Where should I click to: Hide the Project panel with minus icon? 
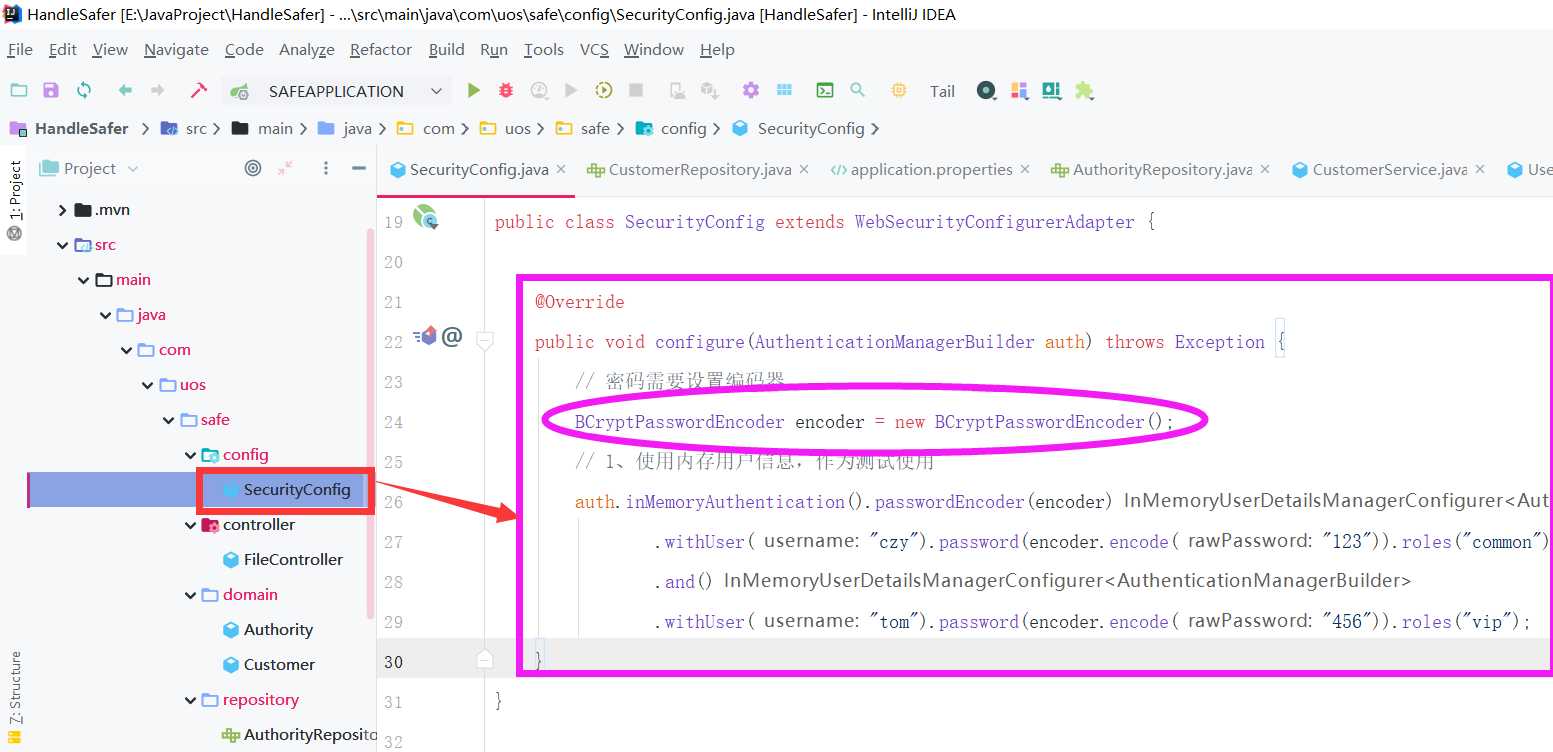359,168
